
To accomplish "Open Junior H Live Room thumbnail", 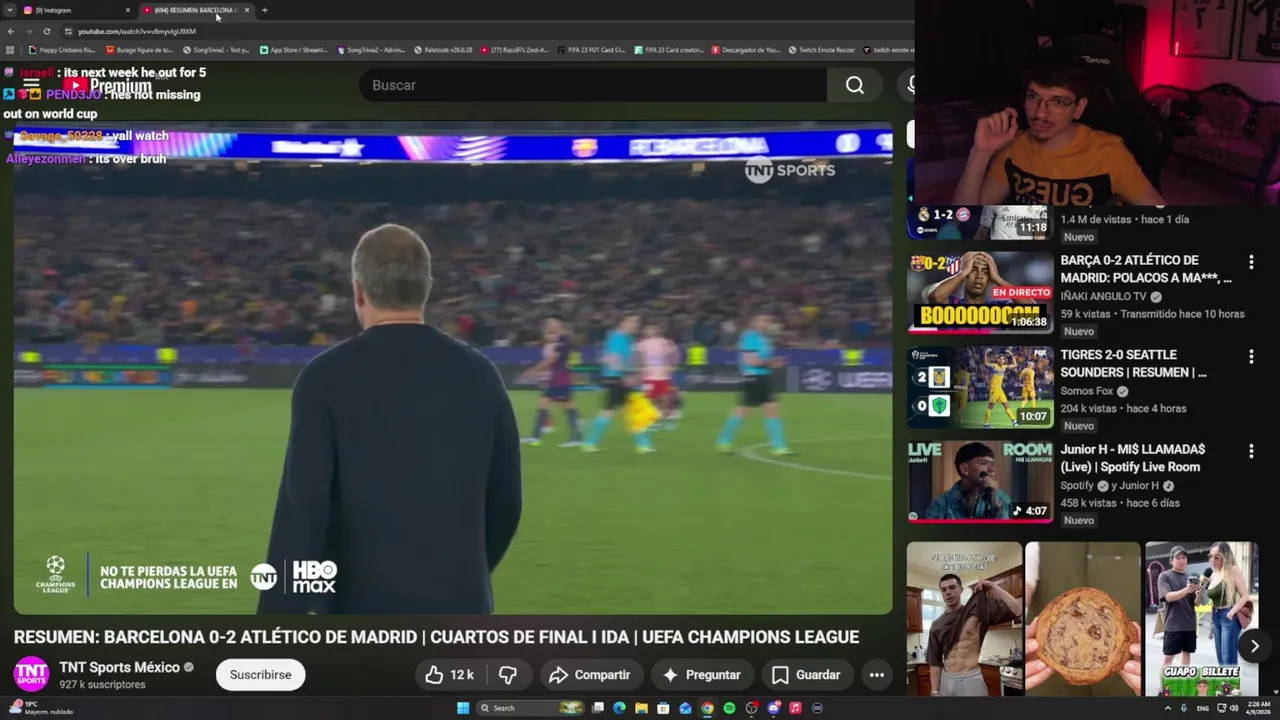I will pos(980,482).
